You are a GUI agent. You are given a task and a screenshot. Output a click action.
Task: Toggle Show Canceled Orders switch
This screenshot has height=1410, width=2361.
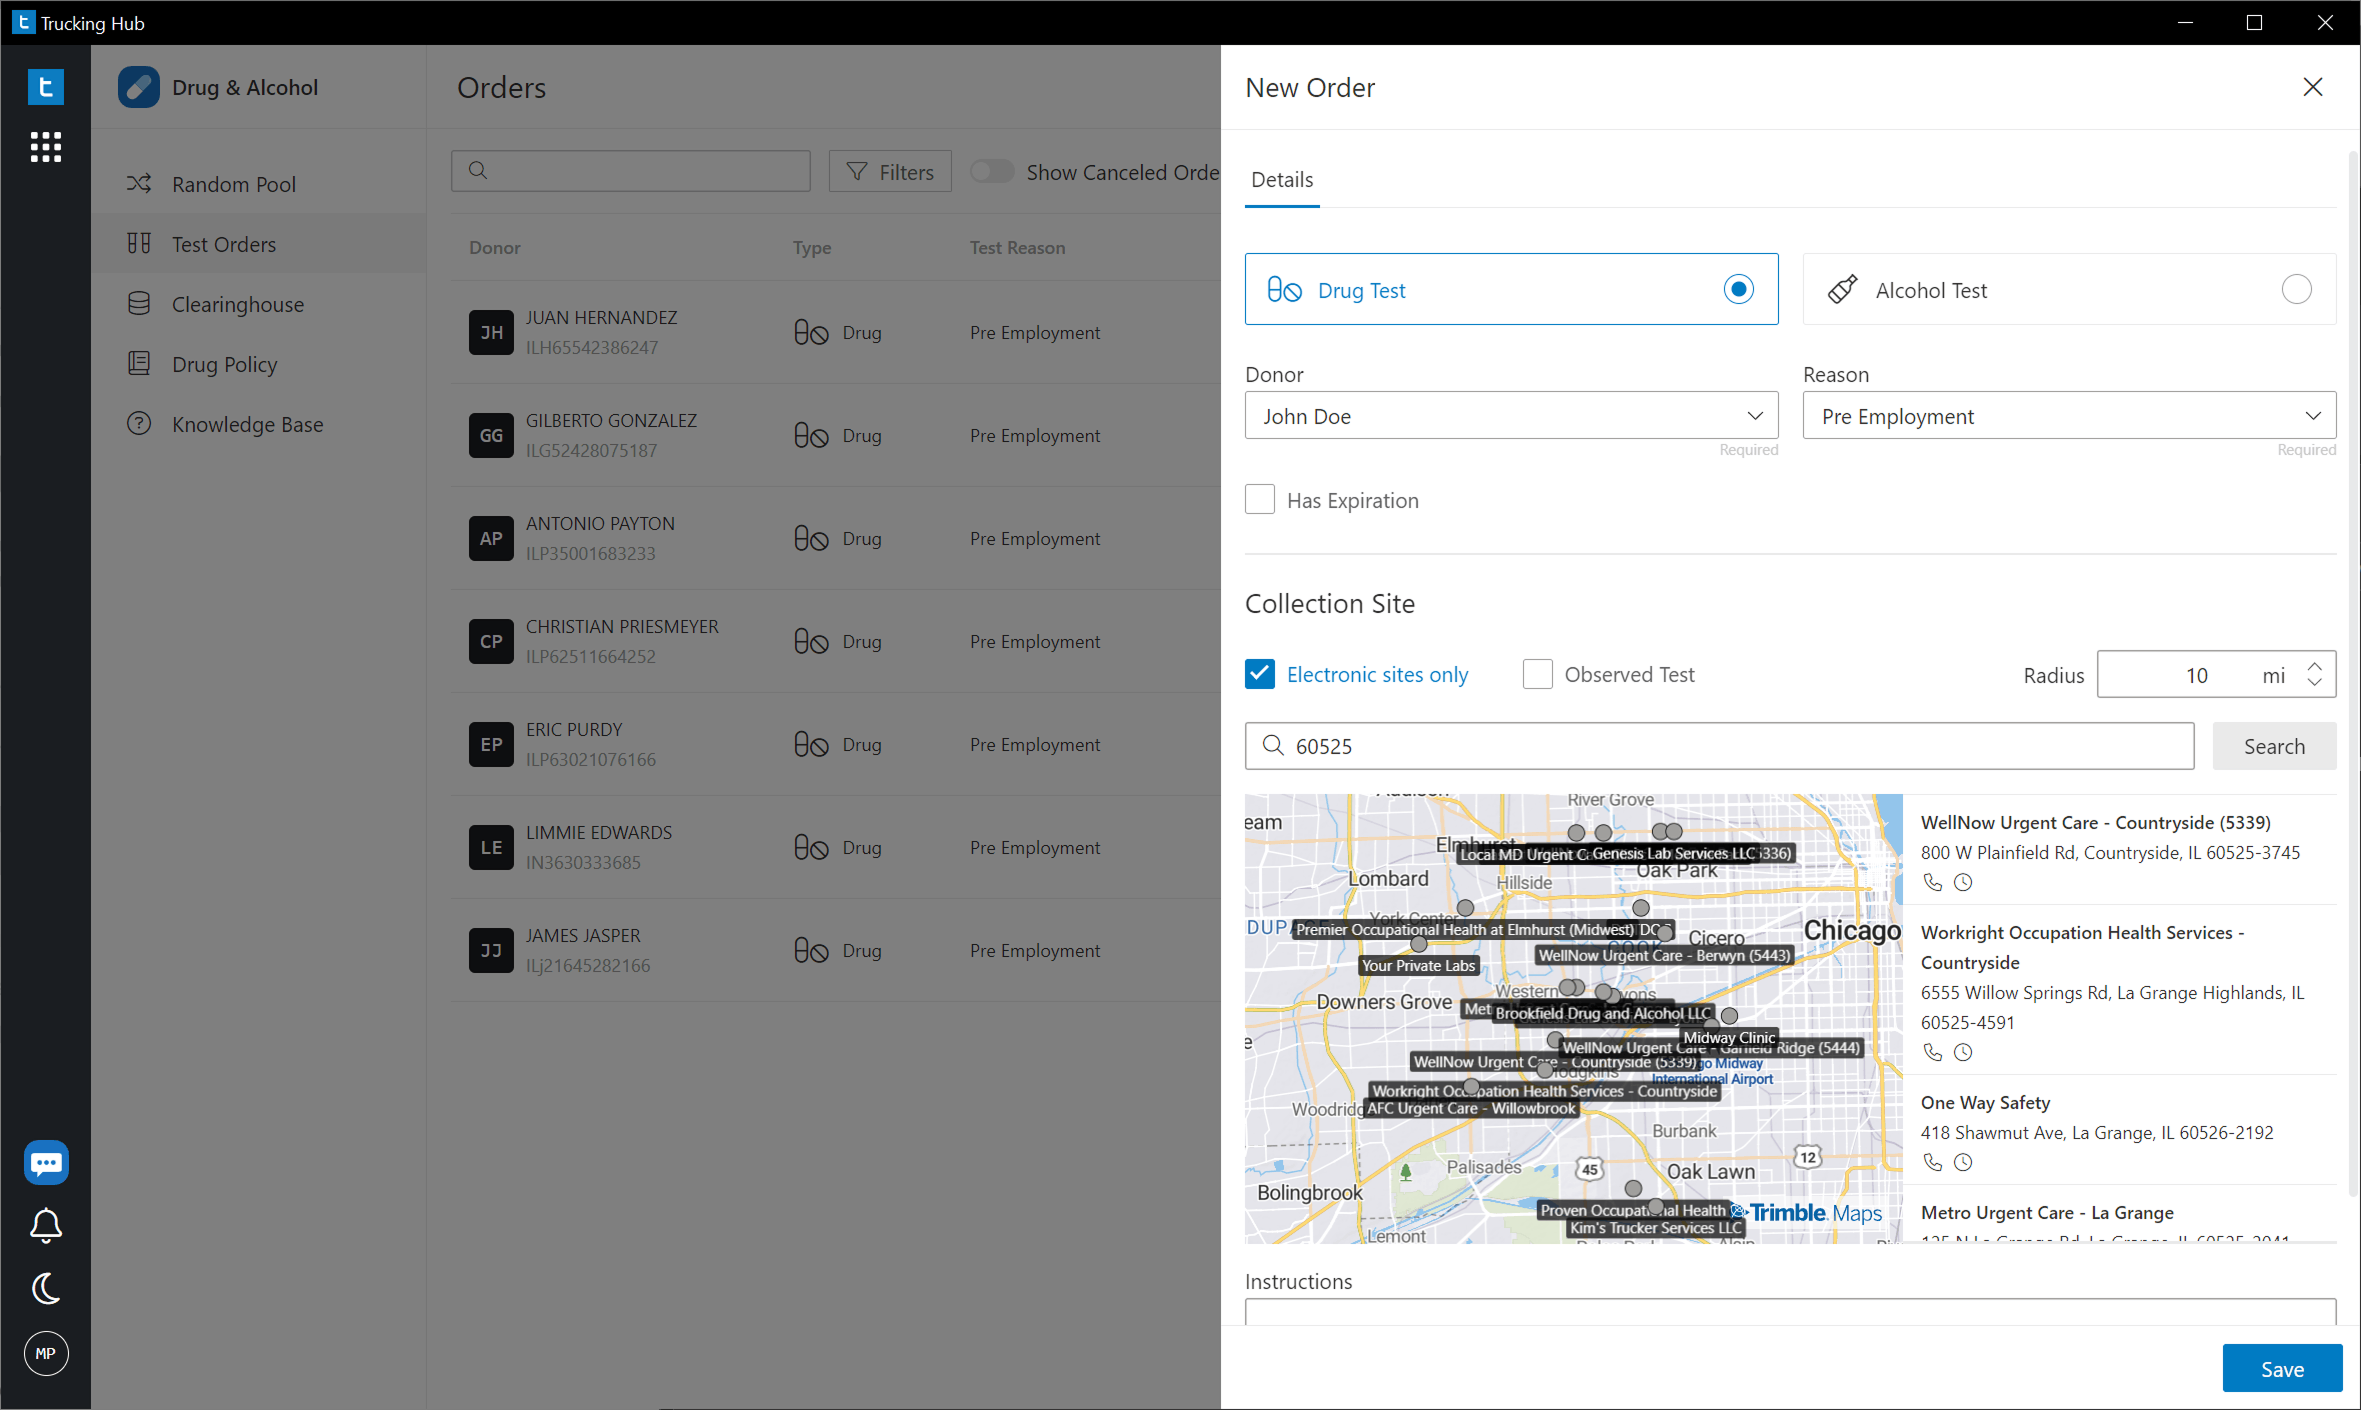click(992, 172)
